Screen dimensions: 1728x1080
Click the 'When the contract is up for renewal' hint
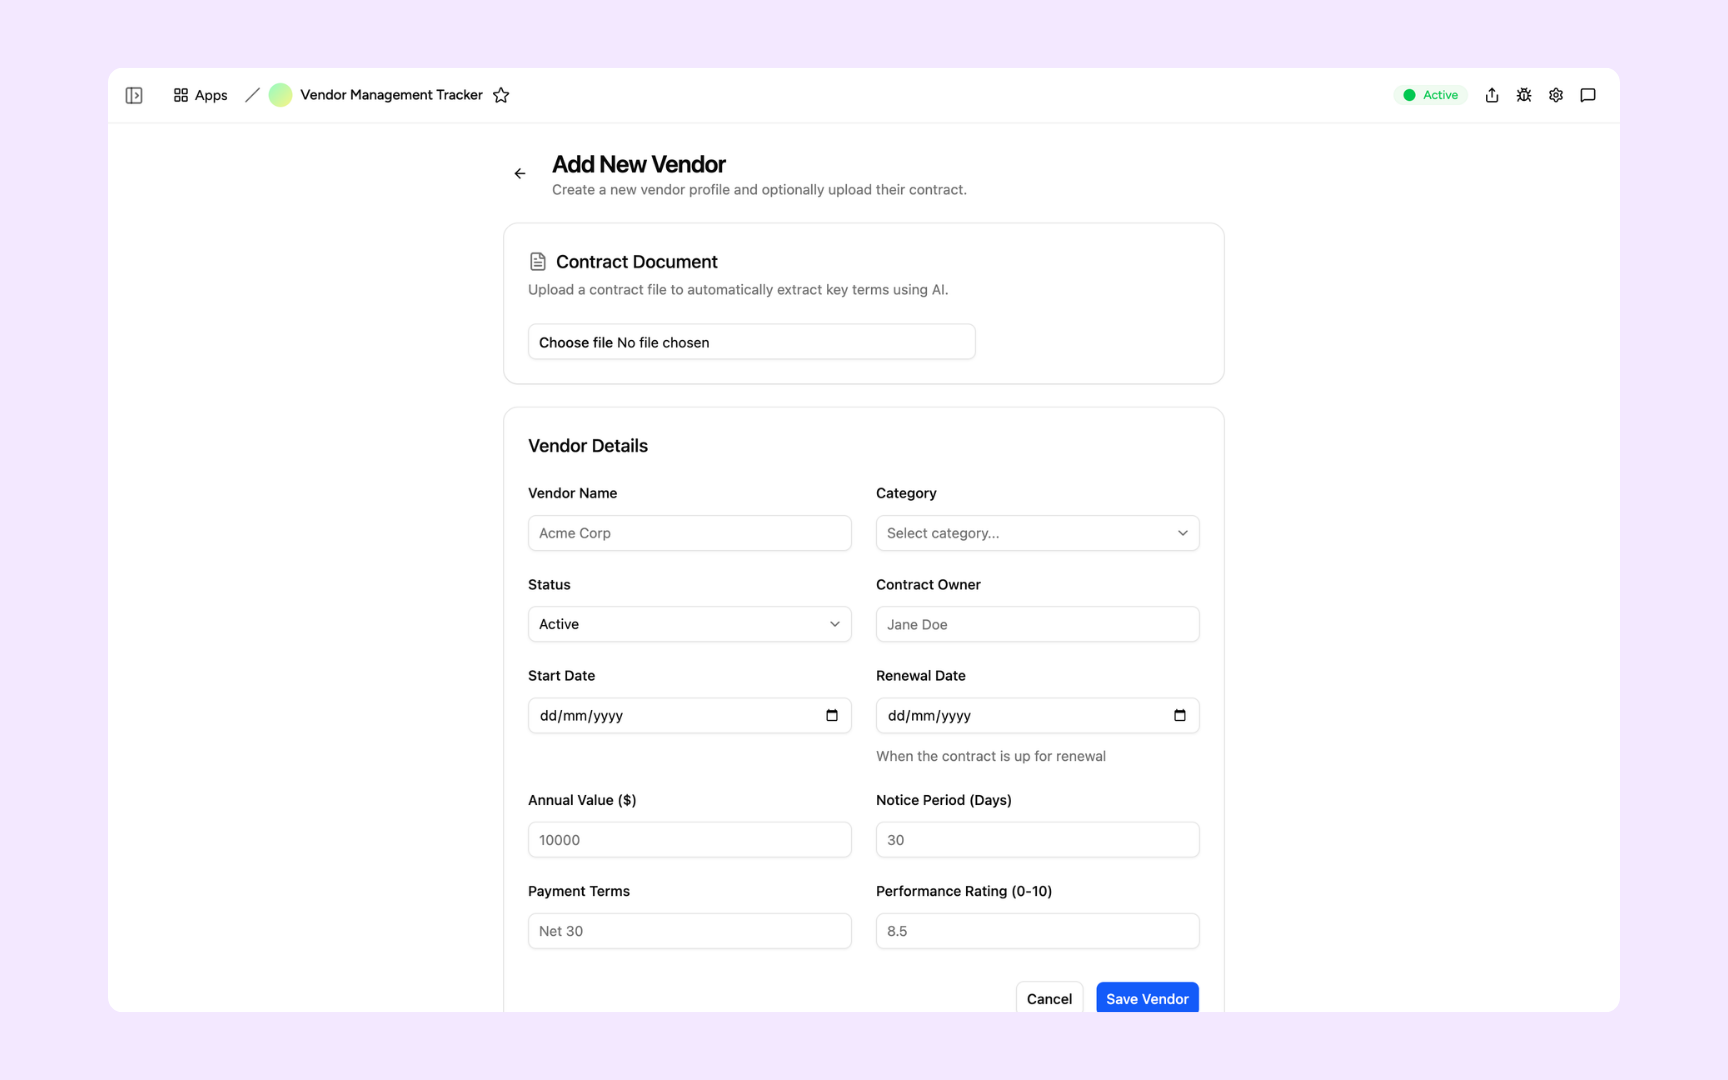pyautogui.click(x=991, y=756)
